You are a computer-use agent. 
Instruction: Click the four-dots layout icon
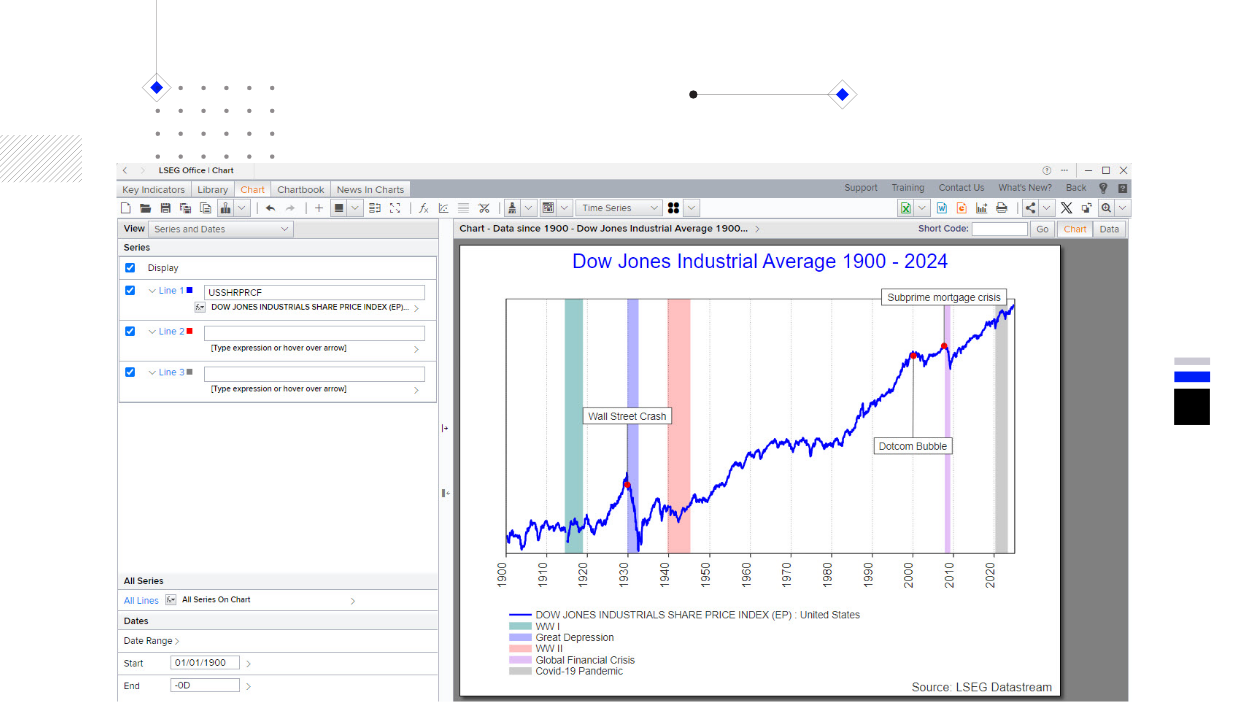(673, 208)
